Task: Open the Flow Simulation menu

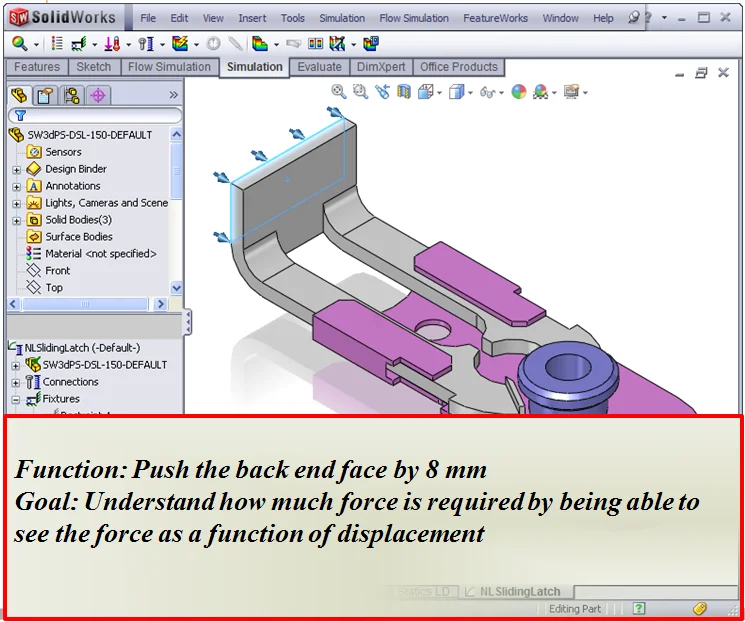Action: [x=413, y=18]
